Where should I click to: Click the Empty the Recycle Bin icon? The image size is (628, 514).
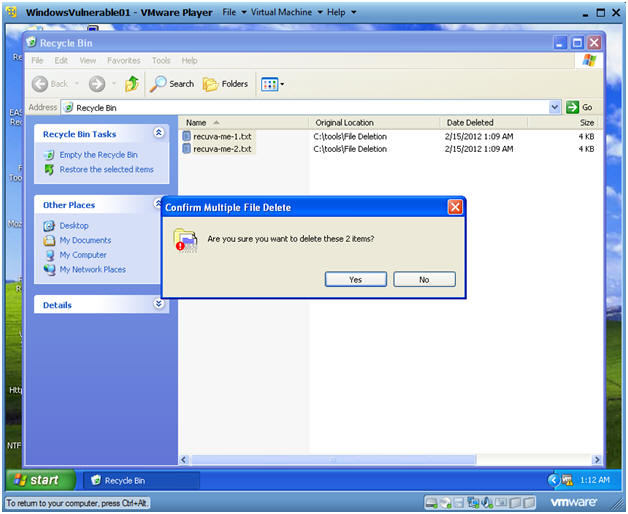point(49,155)
